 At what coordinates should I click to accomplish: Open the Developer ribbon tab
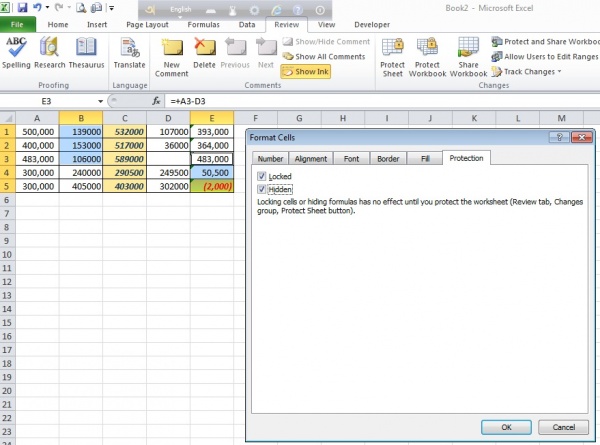(372, 24)
